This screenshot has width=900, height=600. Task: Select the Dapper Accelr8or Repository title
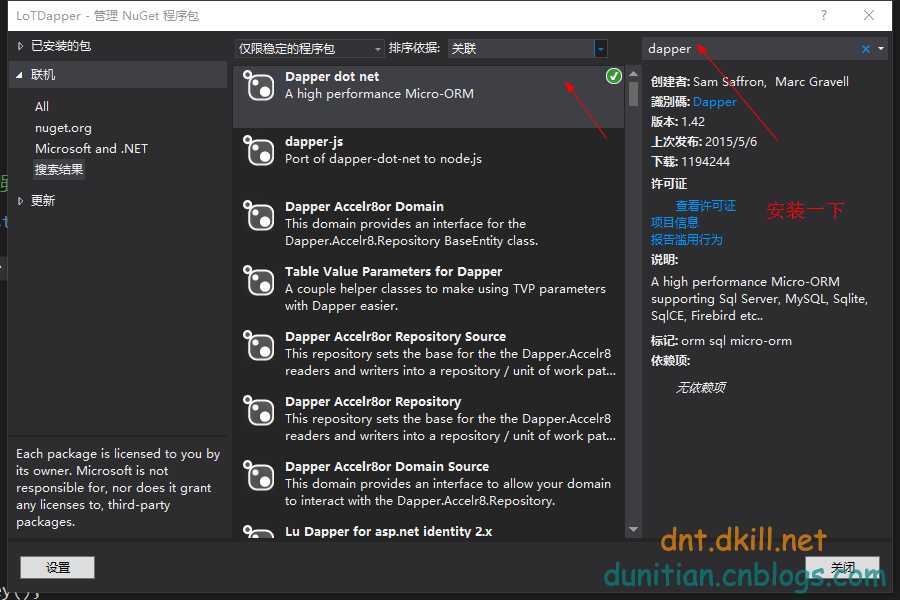(x=373, y=401)
